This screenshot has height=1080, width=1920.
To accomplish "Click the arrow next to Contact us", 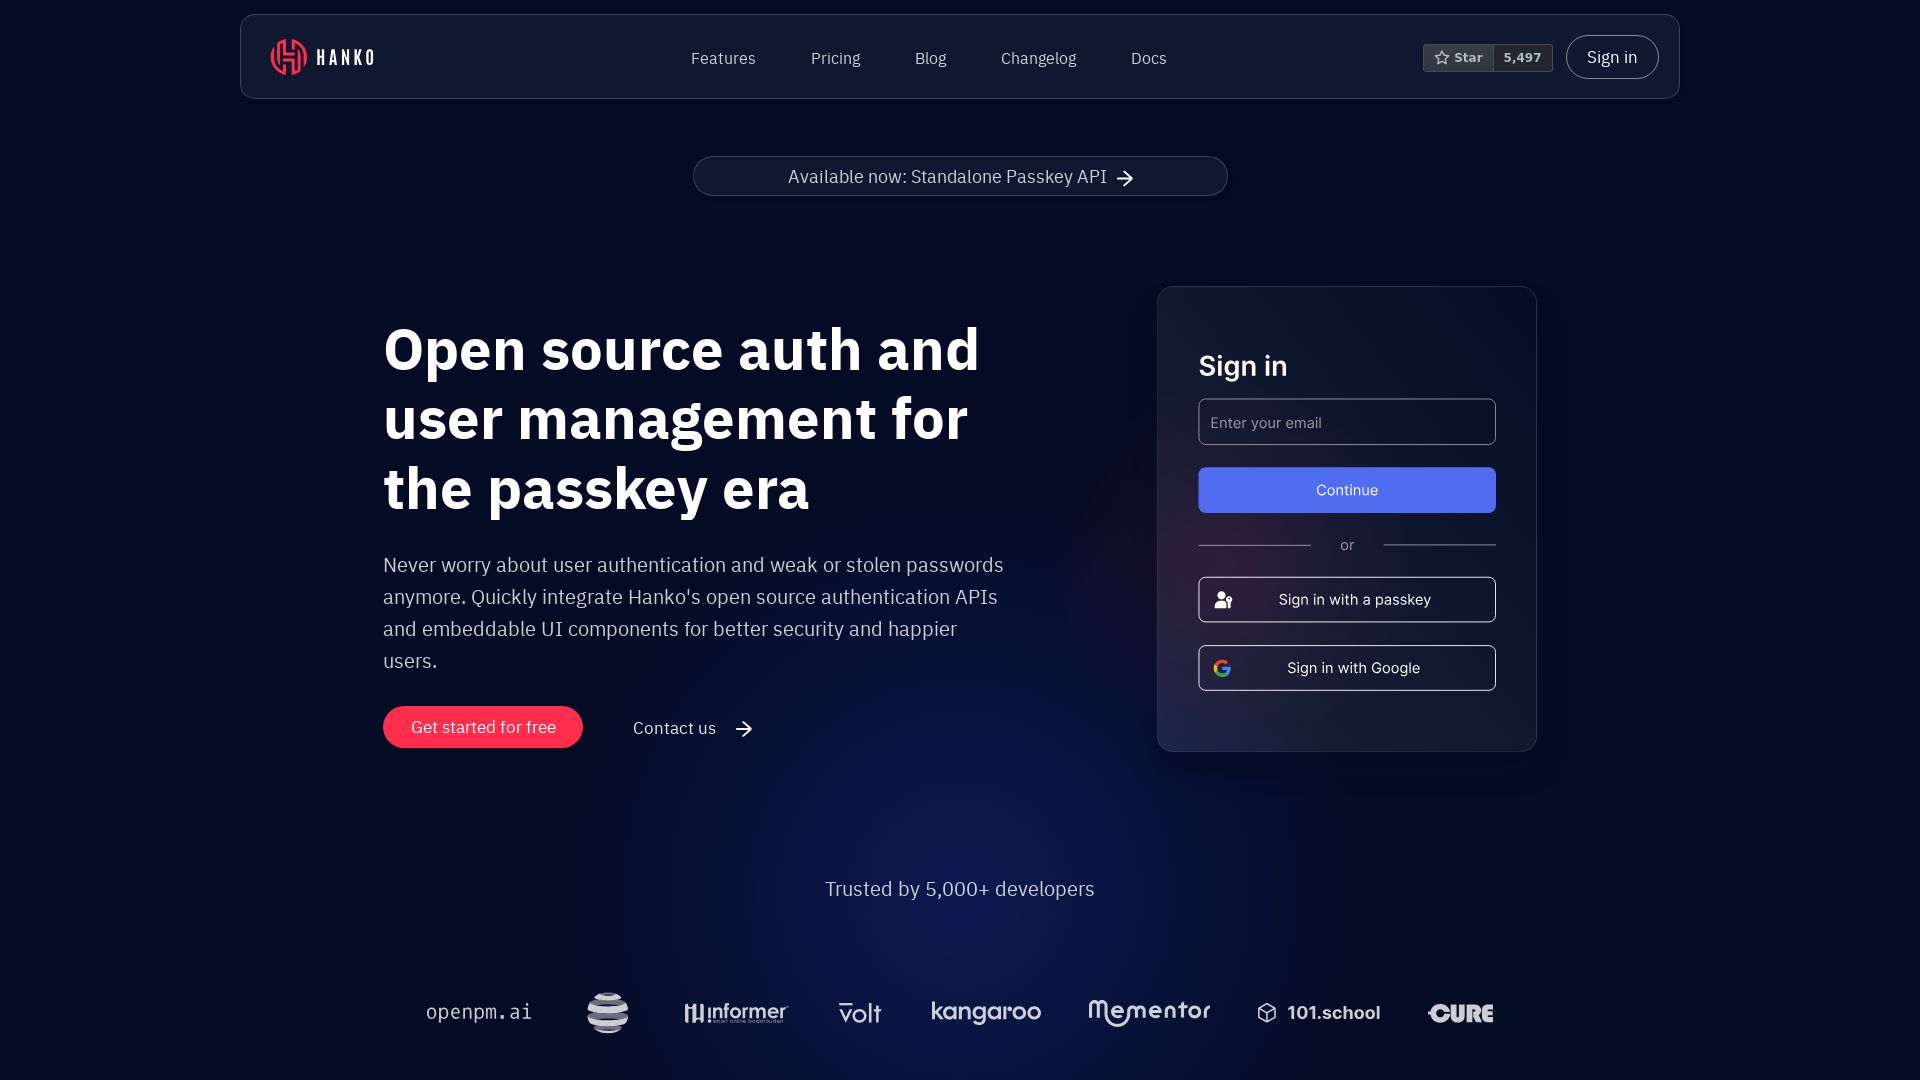I will click(x=744, y=729).
